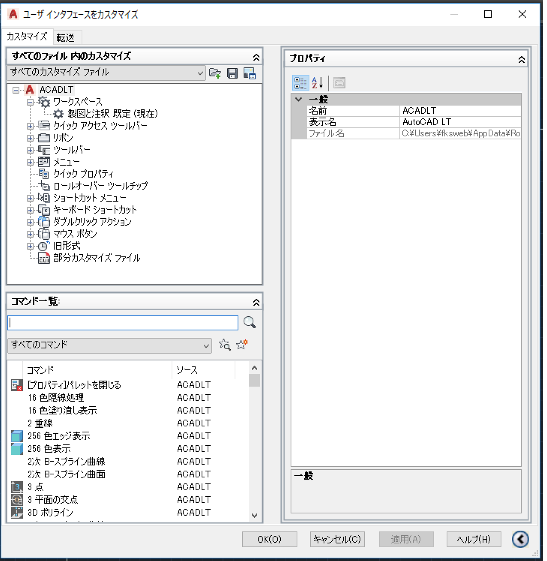Collapse the すべてのファイル内のカスタマイズ pane
Image resolution: width=547 pixels, height=561 pixels.
click(x=256, y=57)
